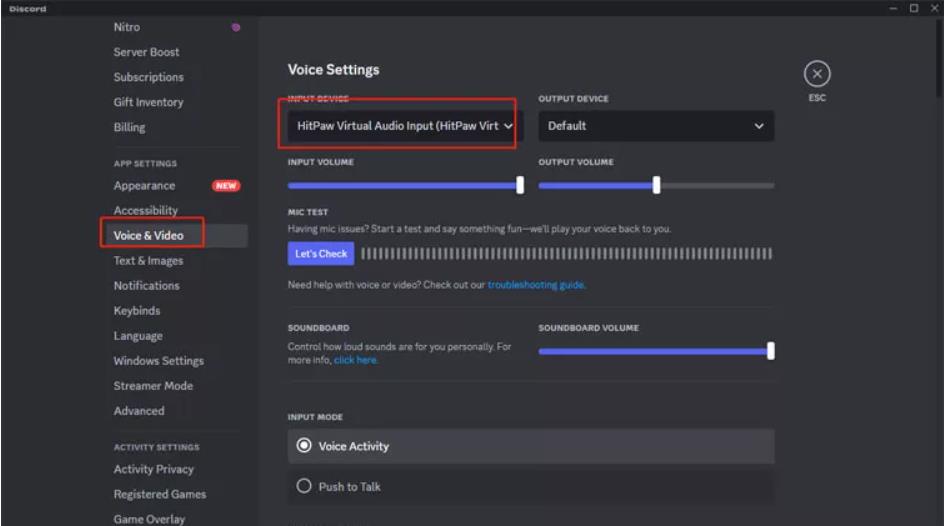The height and width of the screenshot is (526, 944).
Task: Open the Accessibility settings page
Action: pyautogui.click(x=146, y=211)
